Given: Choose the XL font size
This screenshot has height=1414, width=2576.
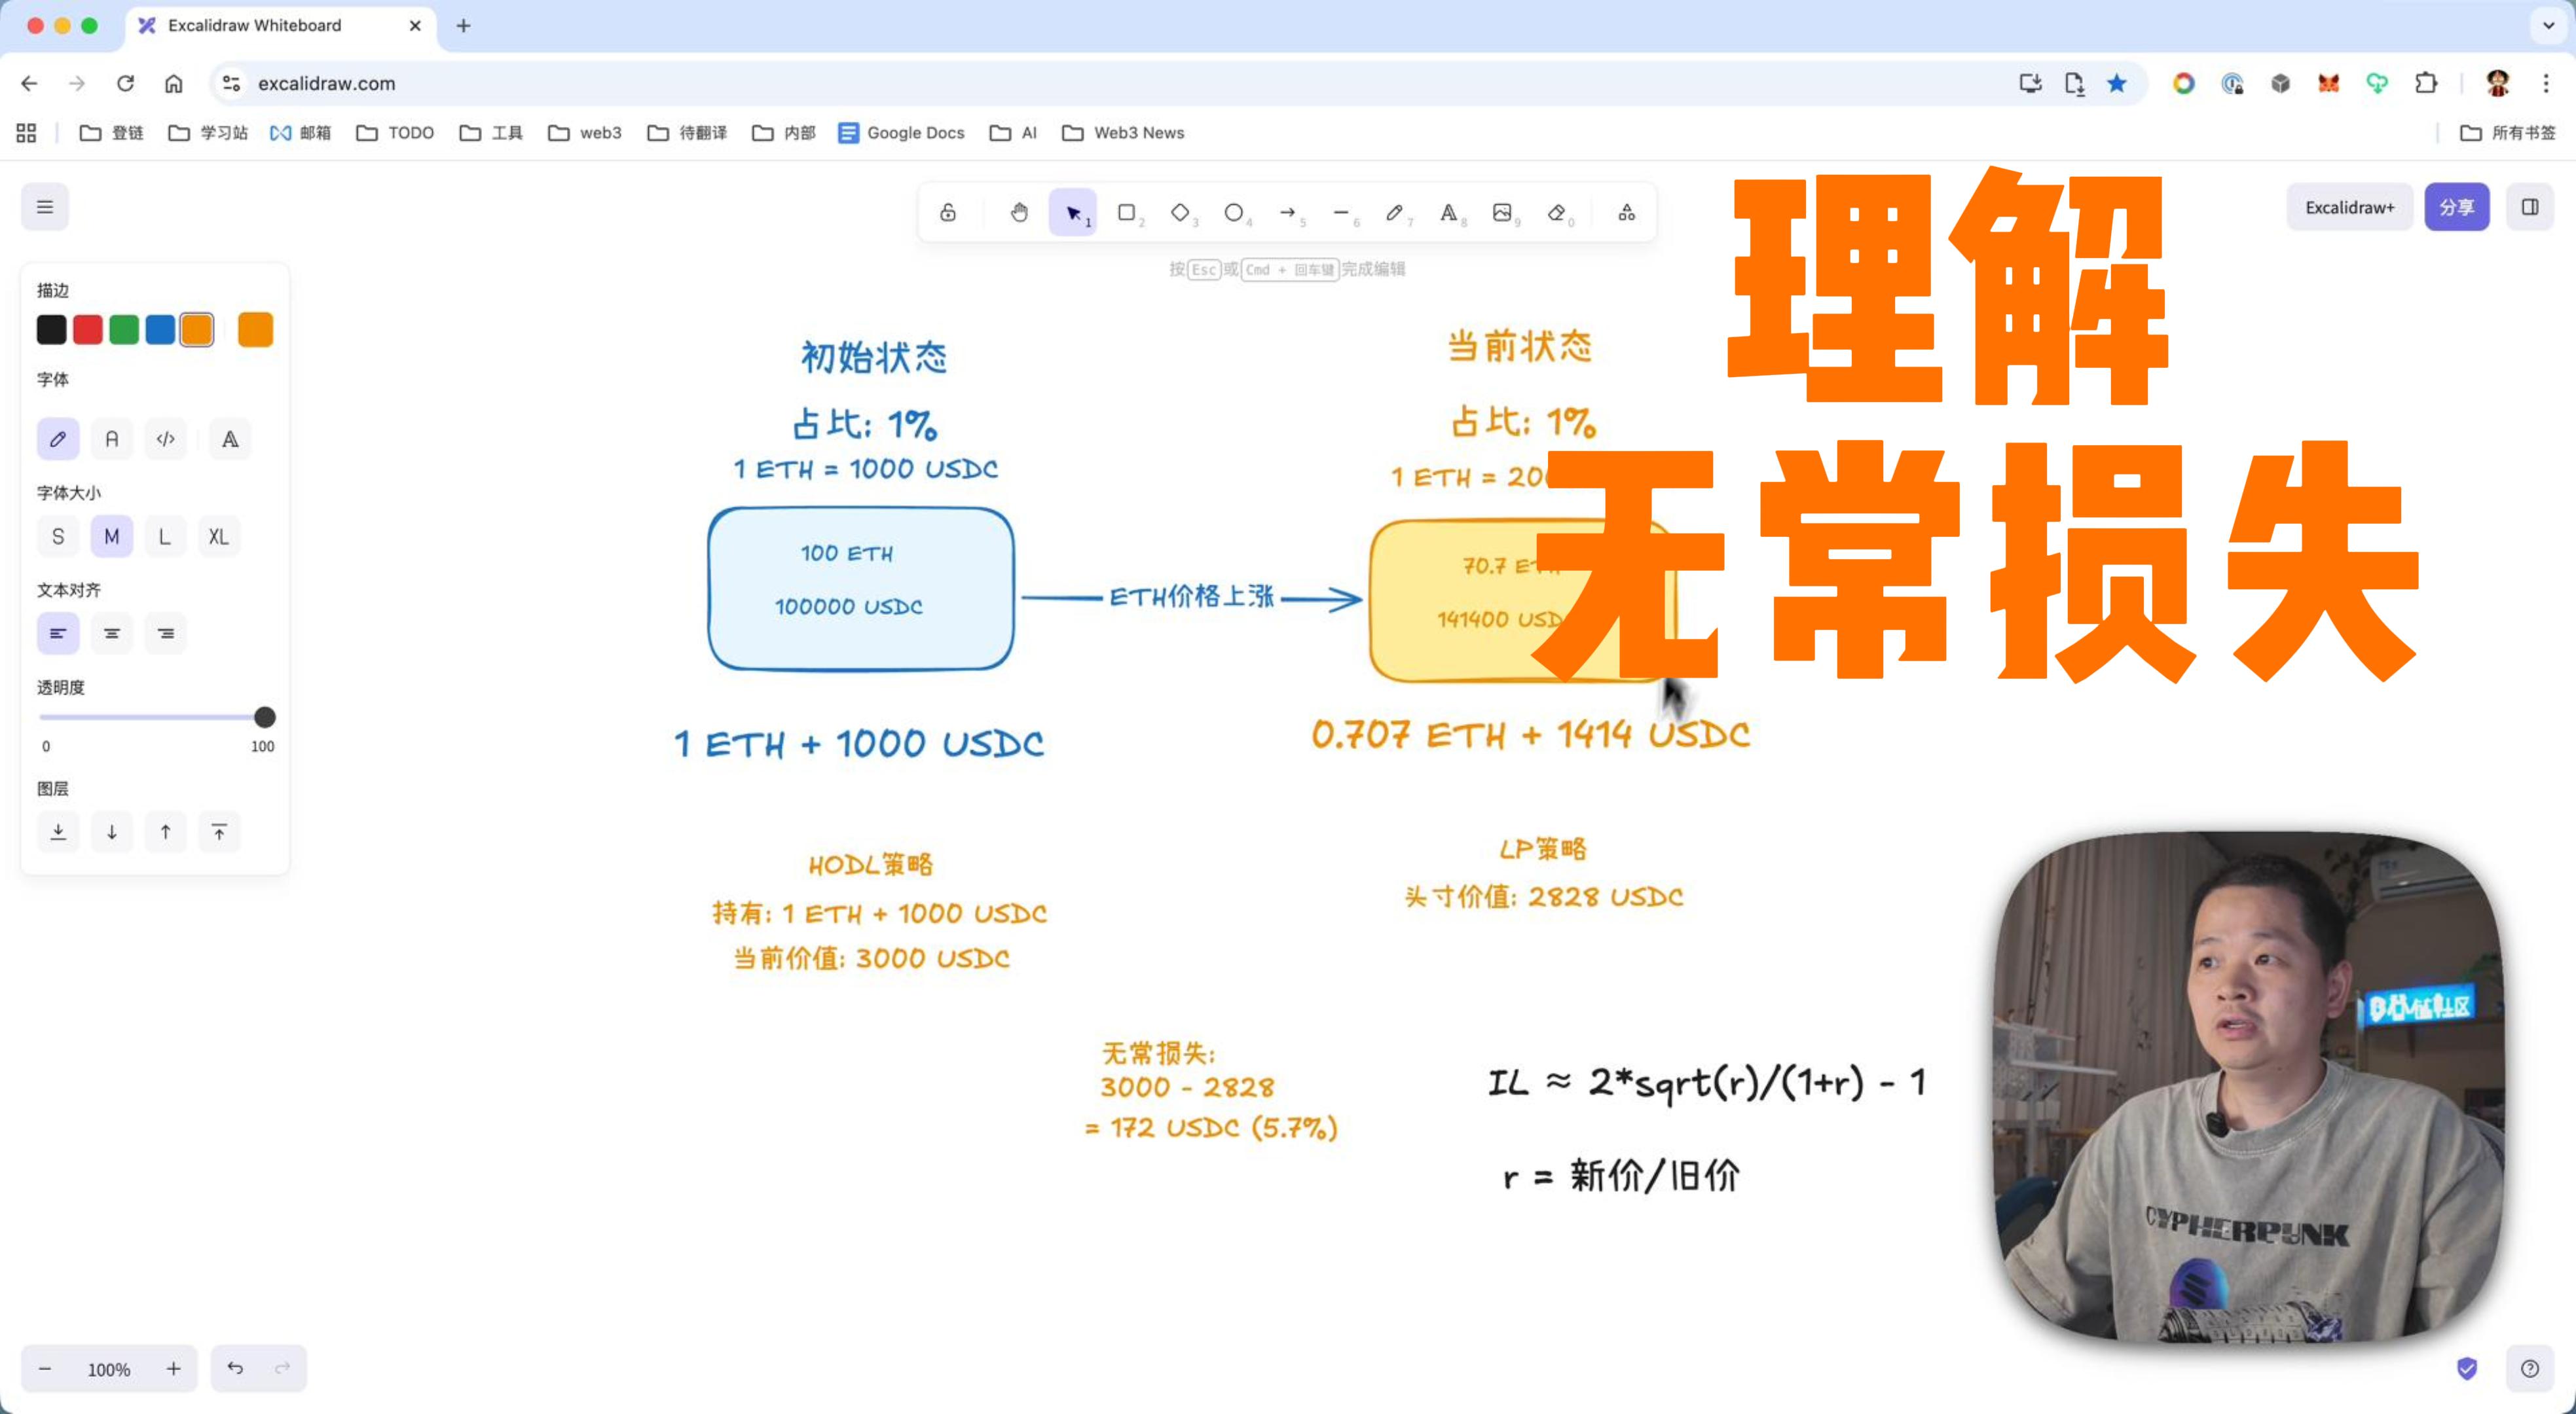Looking at the screenshot, I should tap(218, 537).
